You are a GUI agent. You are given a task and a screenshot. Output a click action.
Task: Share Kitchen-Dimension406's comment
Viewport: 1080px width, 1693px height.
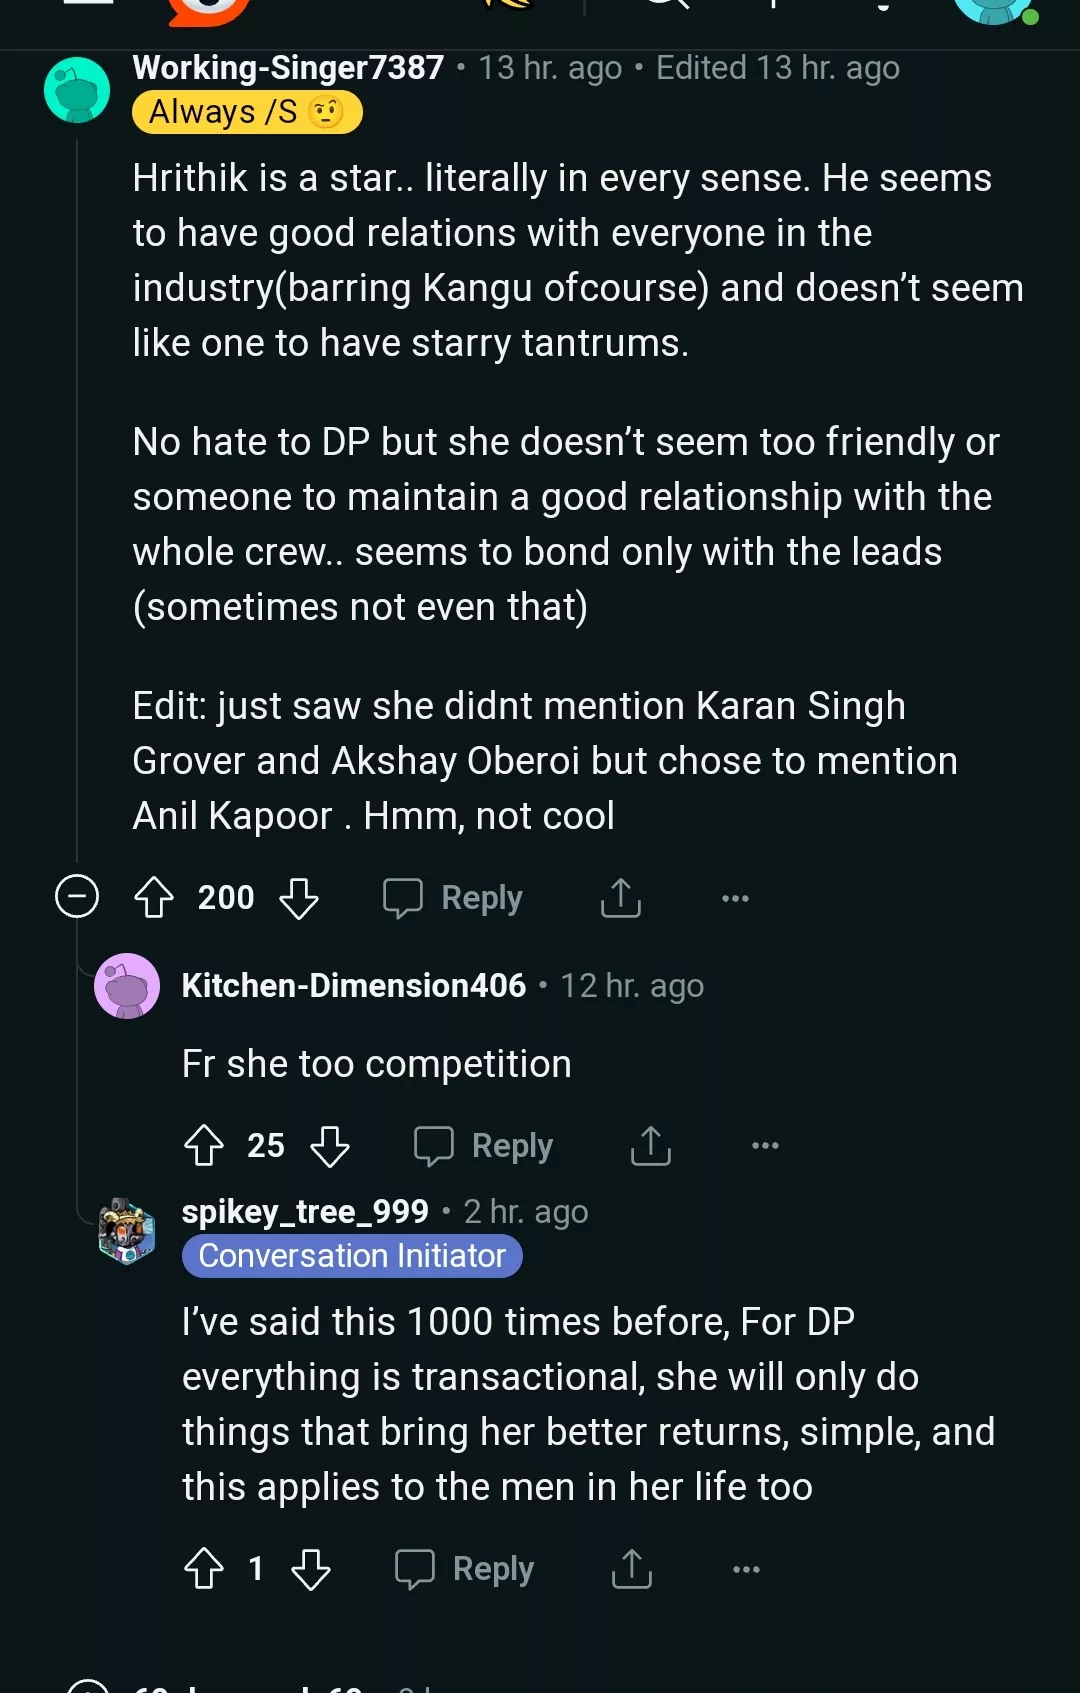[x=650, y=1145]
